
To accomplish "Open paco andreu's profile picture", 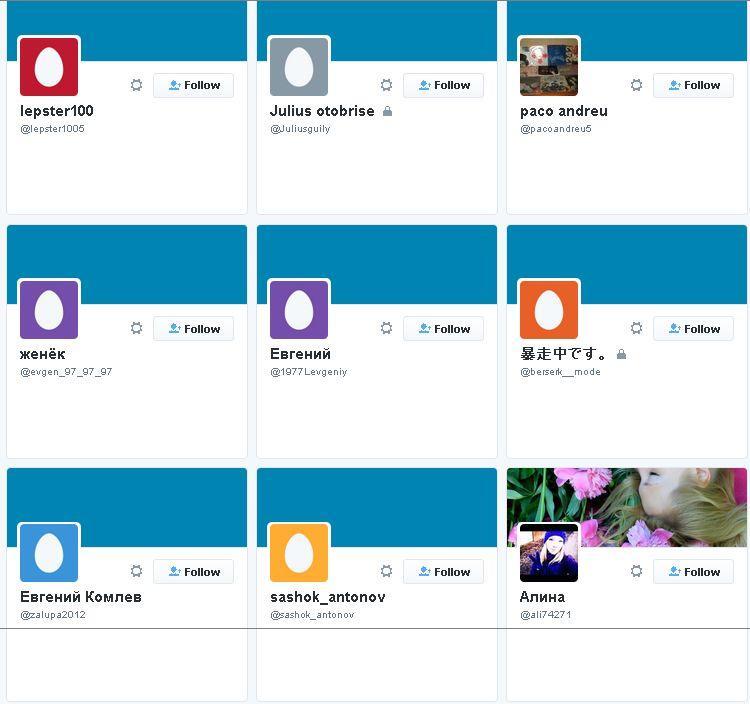I will tap(549, 67).
